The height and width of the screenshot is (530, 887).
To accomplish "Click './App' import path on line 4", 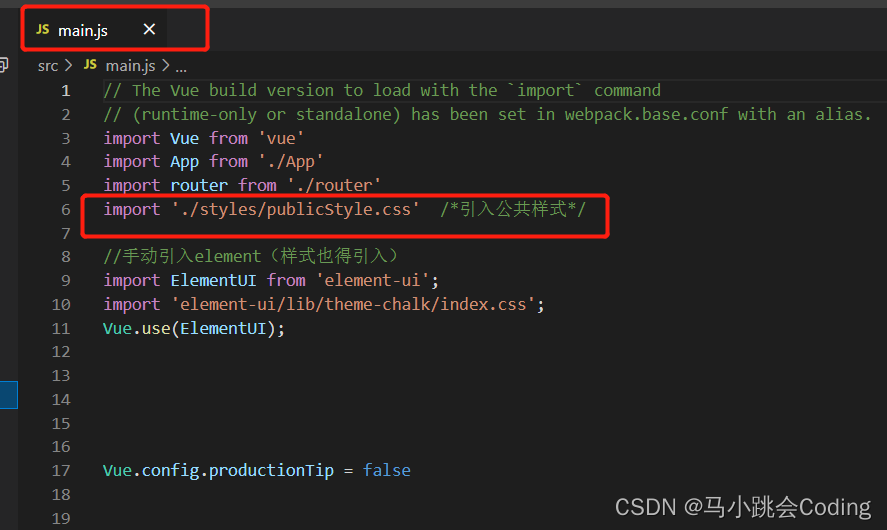I will [291, 162].
